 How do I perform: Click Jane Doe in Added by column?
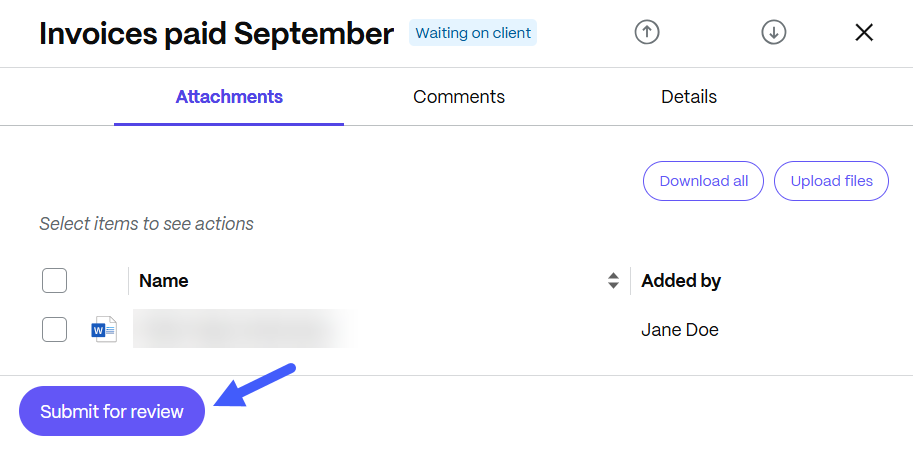[x=679, y=330]
